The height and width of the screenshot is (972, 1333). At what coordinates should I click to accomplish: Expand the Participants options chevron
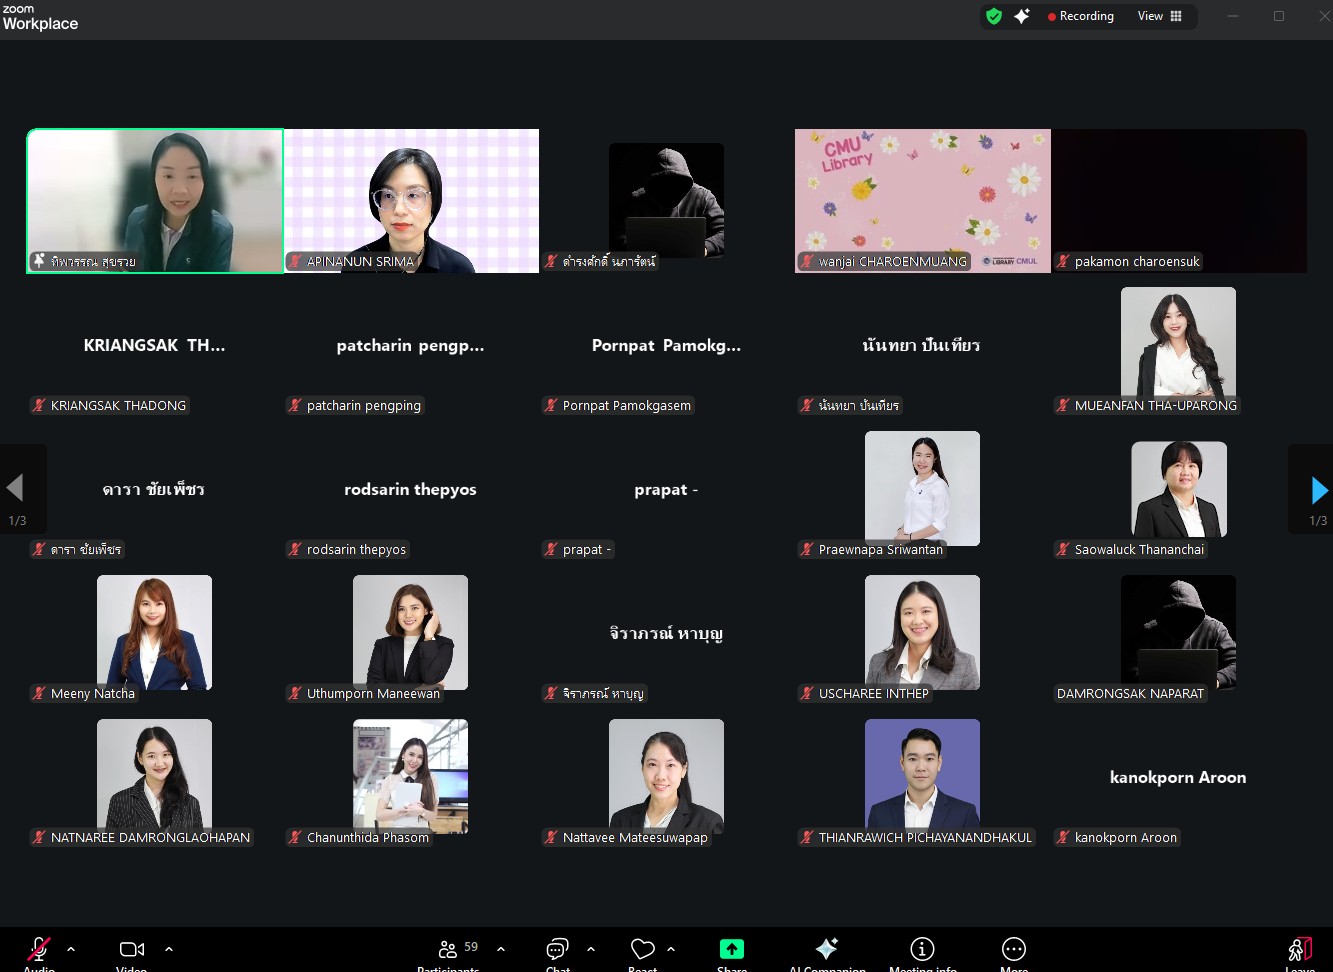[501, 949]
